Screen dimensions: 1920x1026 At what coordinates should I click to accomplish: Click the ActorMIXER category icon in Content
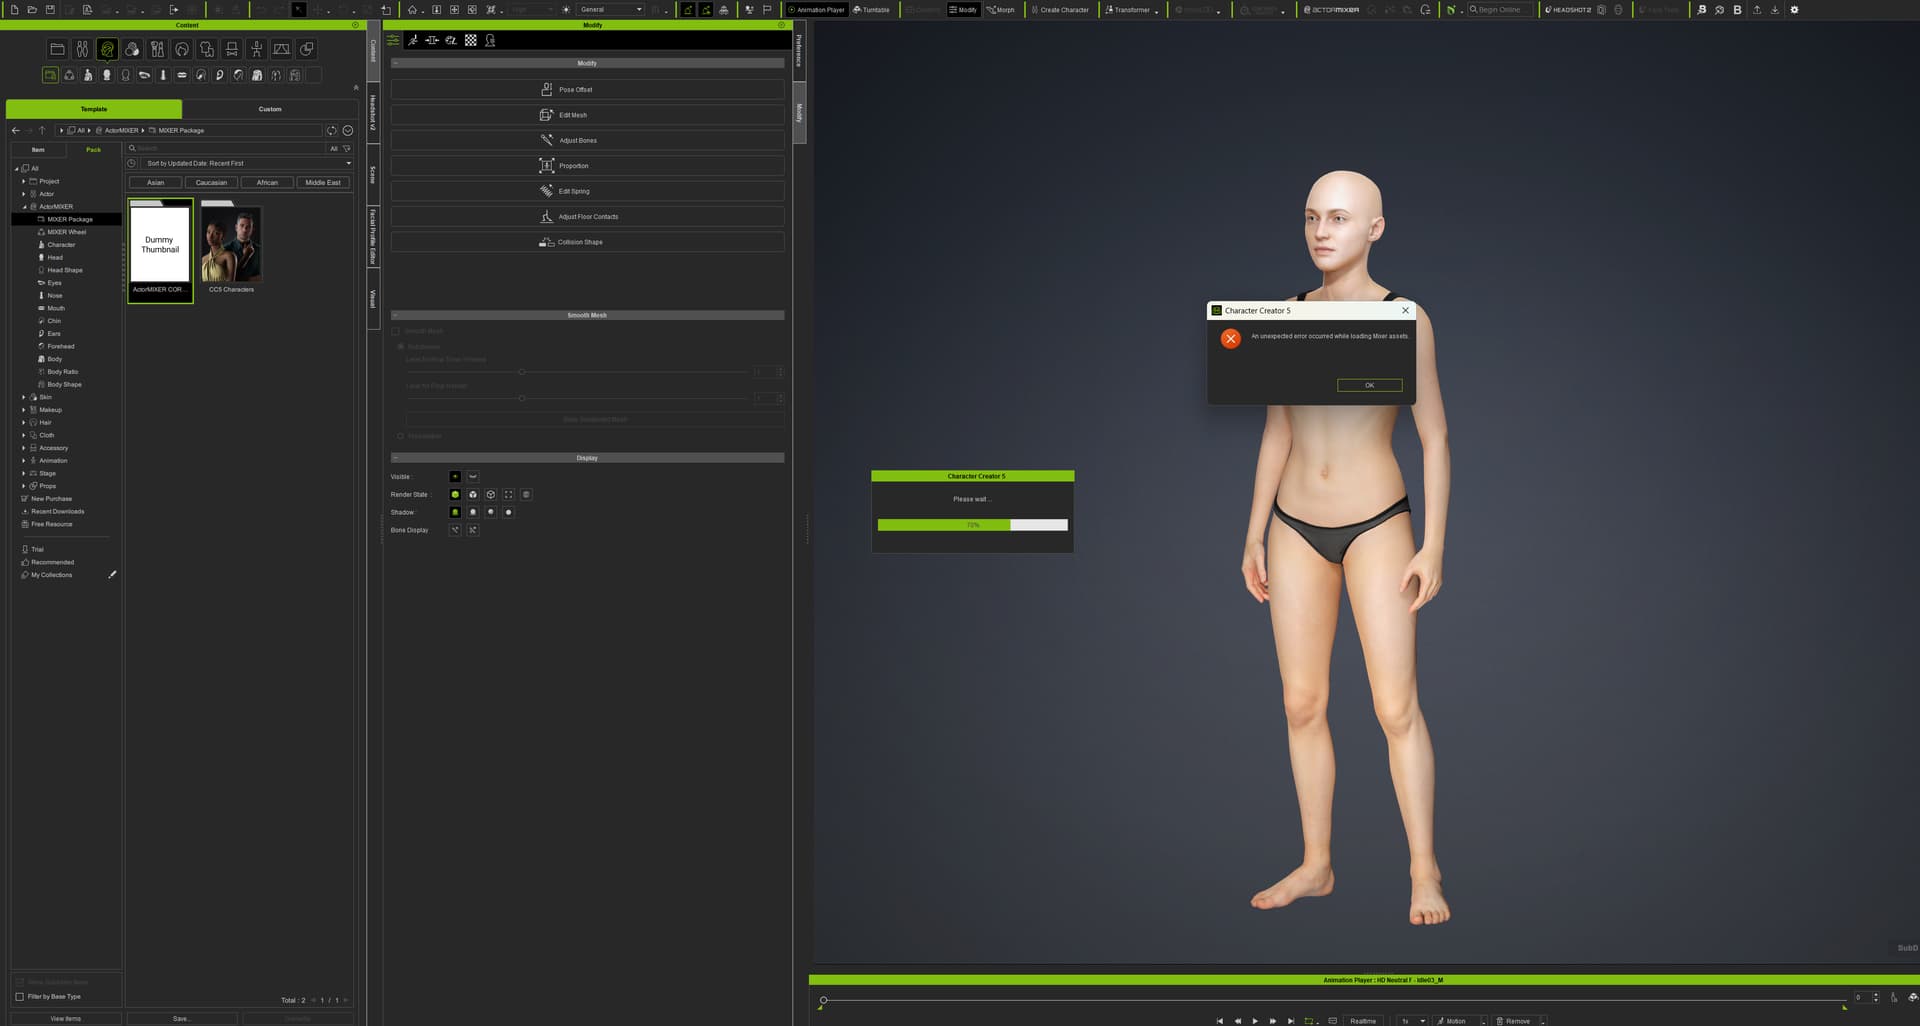(107, 49)
